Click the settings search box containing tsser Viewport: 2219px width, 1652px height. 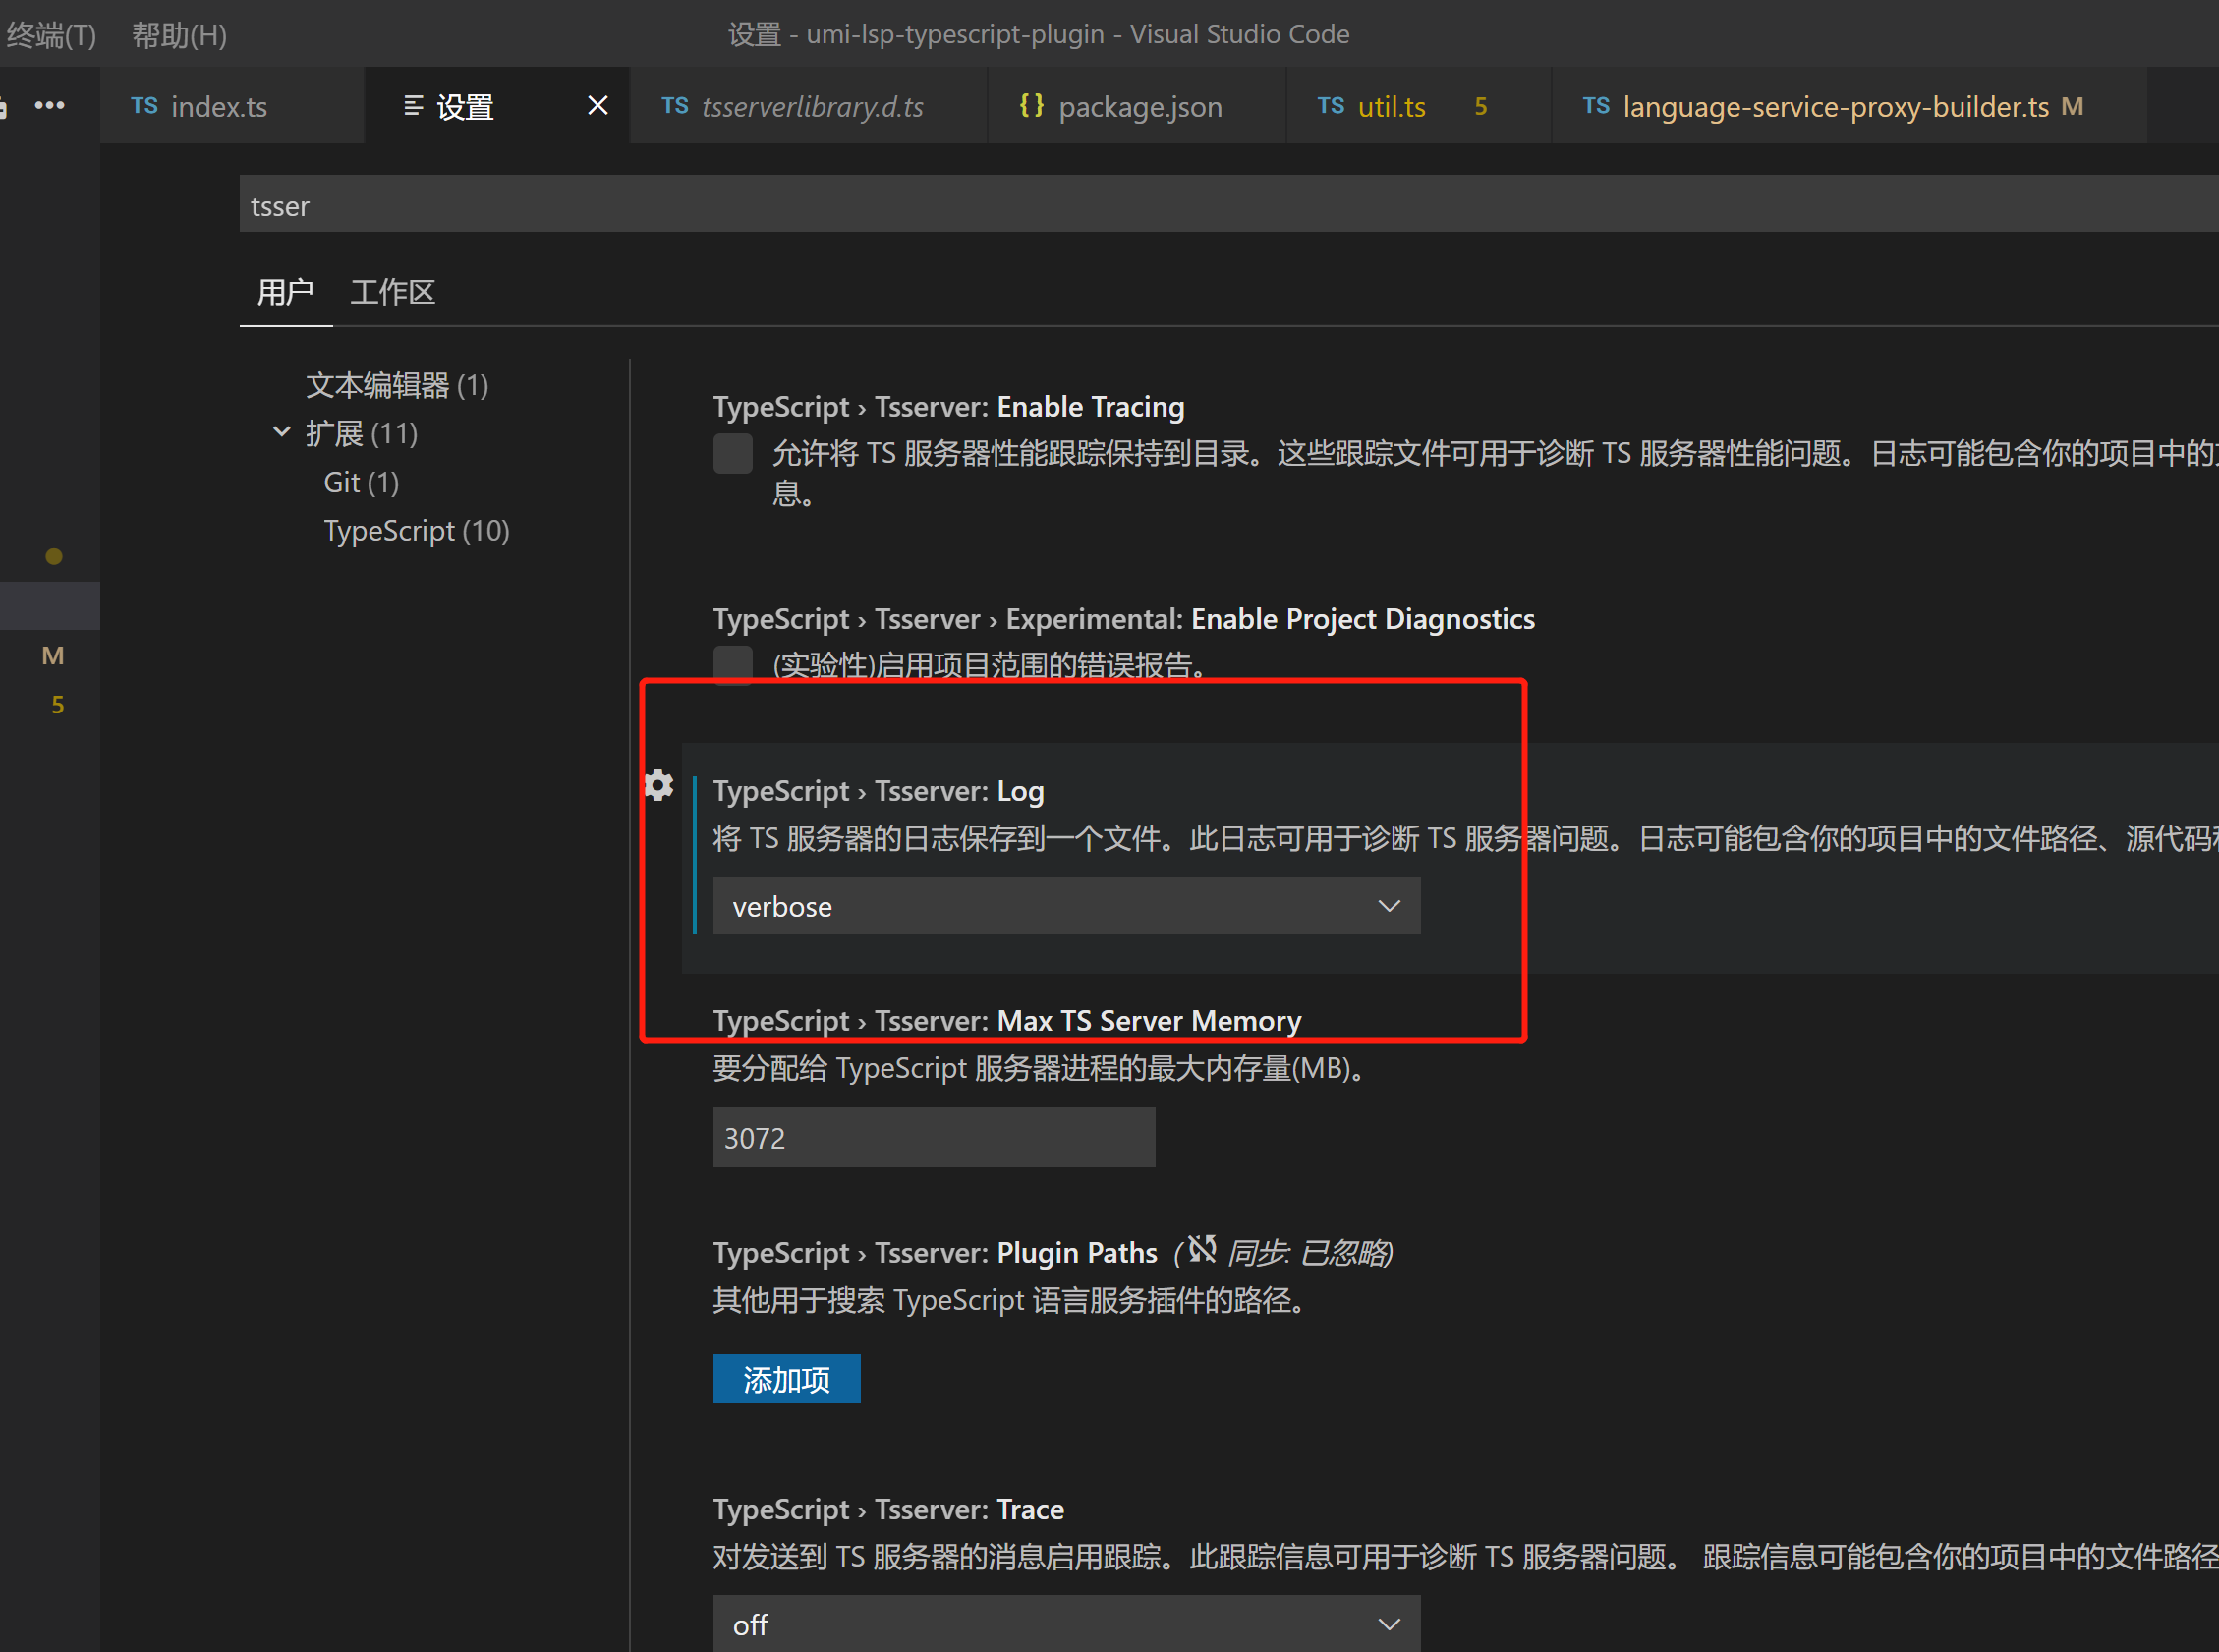1200,205
